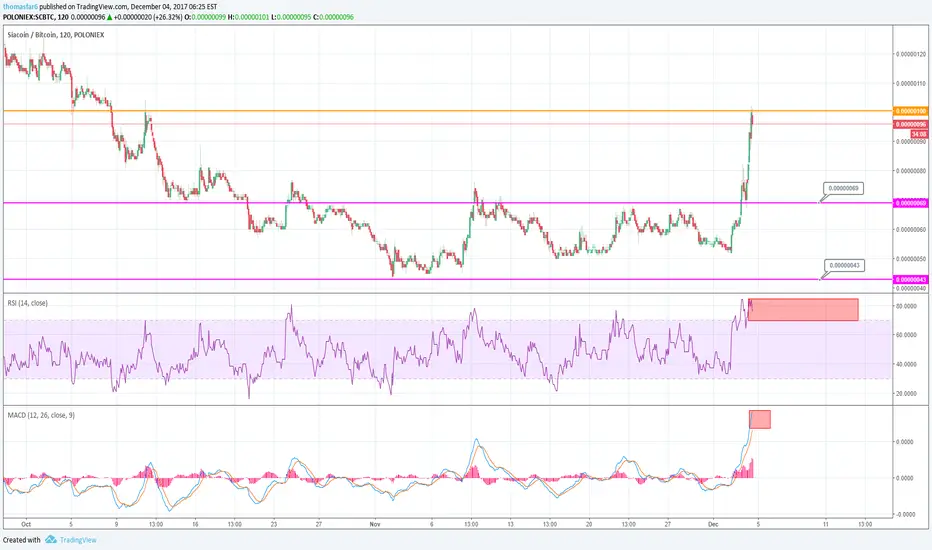Screen dimensions: 932x550
Task: Select the red 0.00000096 current price tag
Action: coord(911,124)
